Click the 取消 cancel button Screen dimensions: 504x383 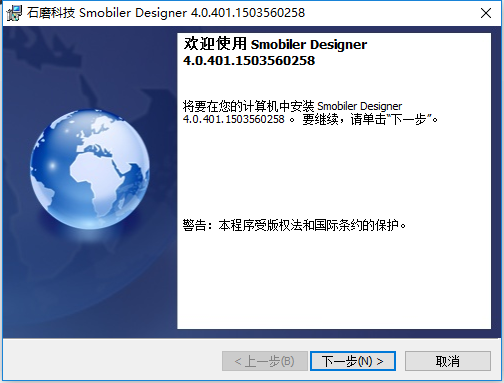point(448,361)
